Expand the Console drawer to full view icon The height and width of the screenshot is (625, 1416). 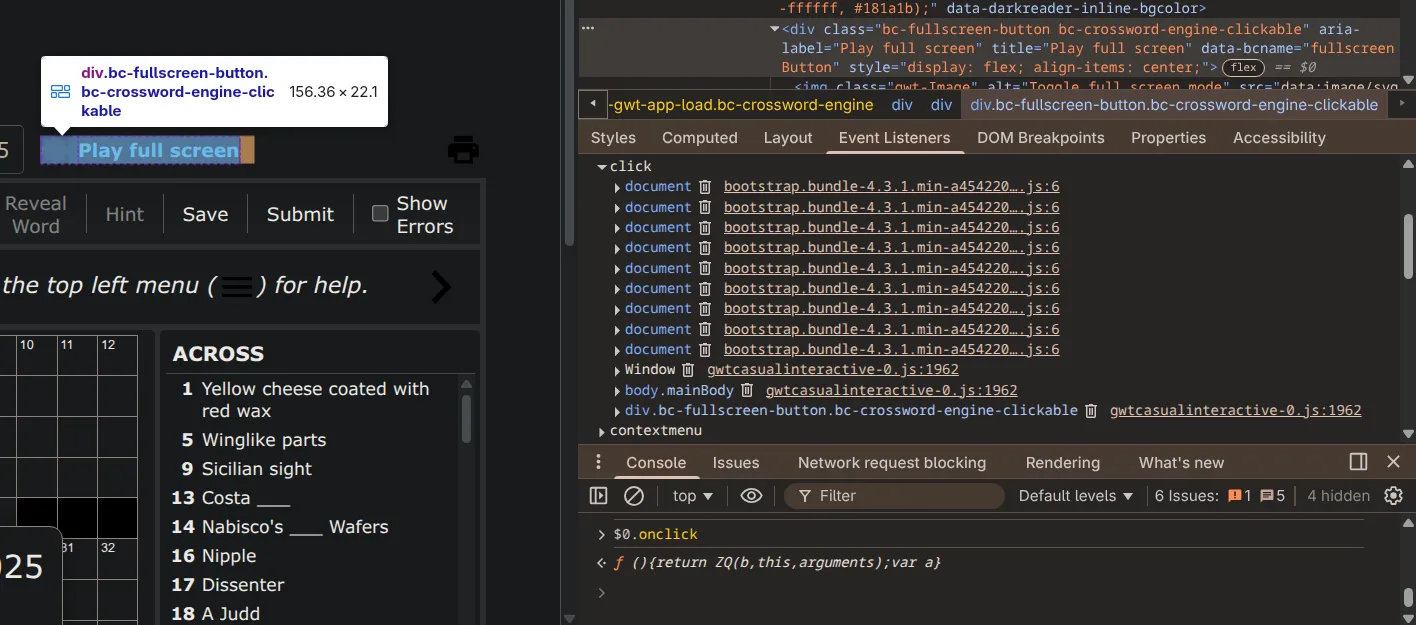[x=1357, y=462]
